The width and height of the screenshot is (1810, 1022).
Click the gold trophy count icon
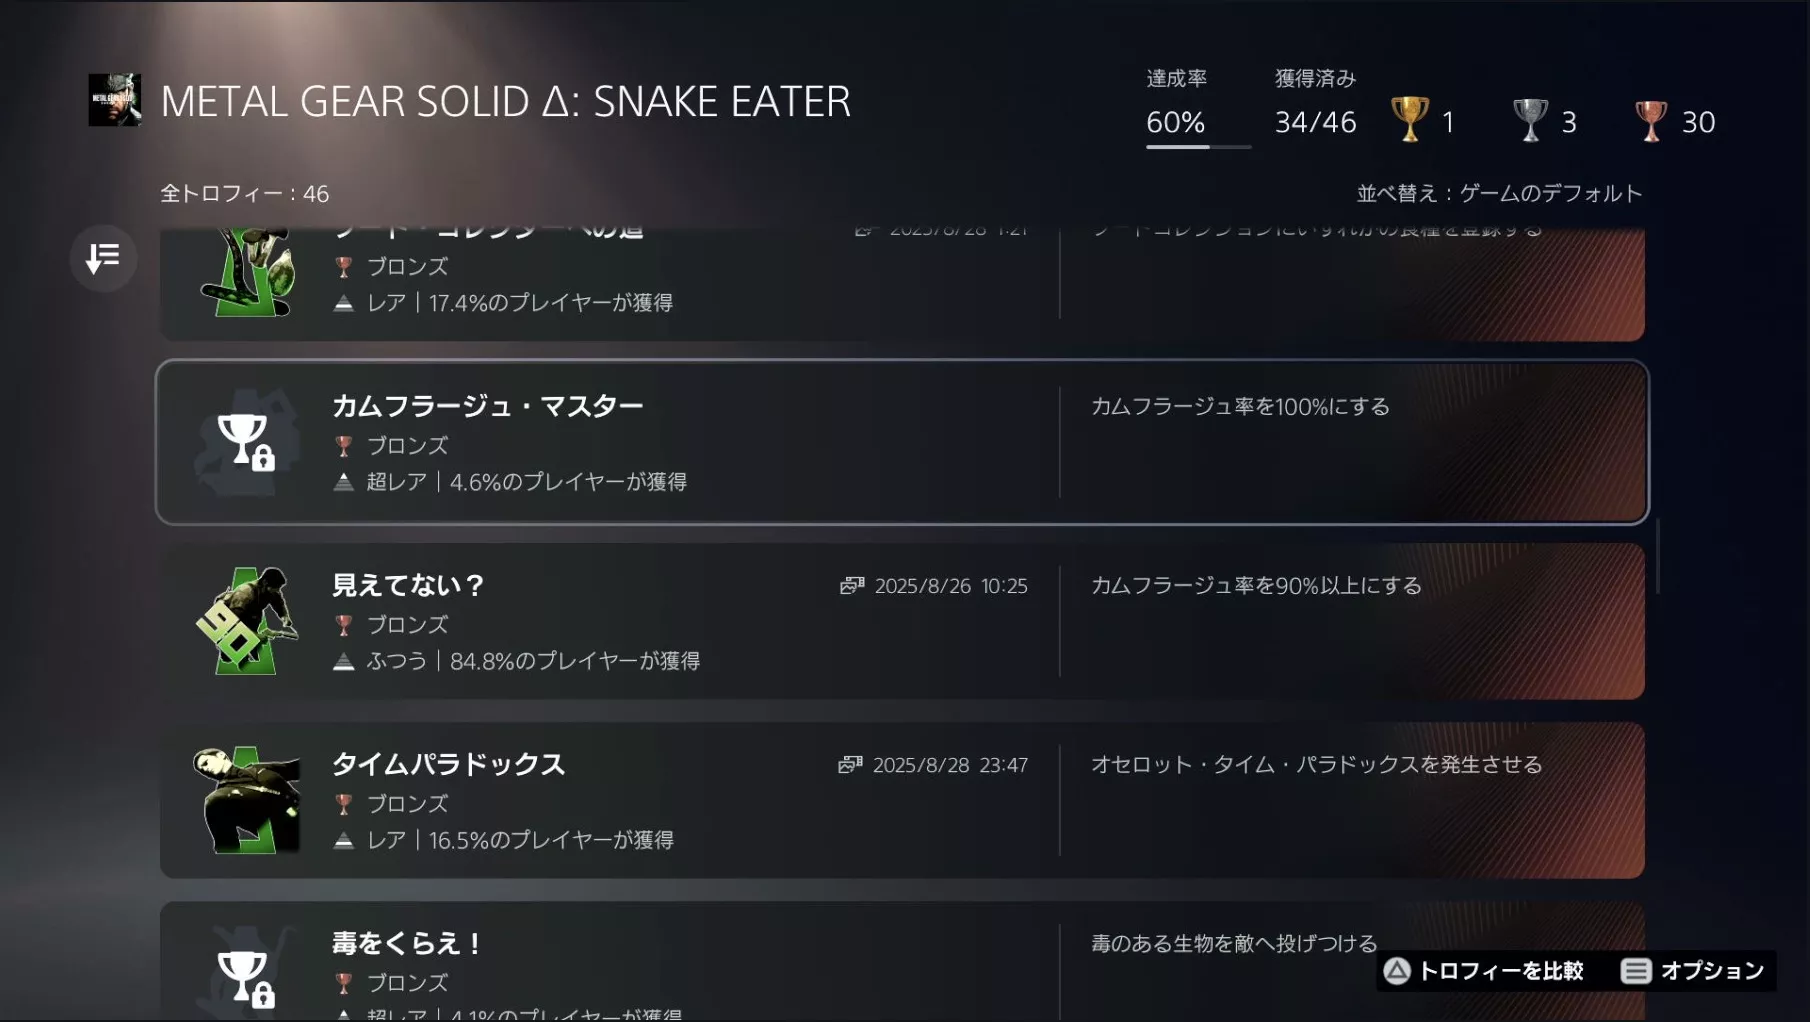pos(1410,120)
